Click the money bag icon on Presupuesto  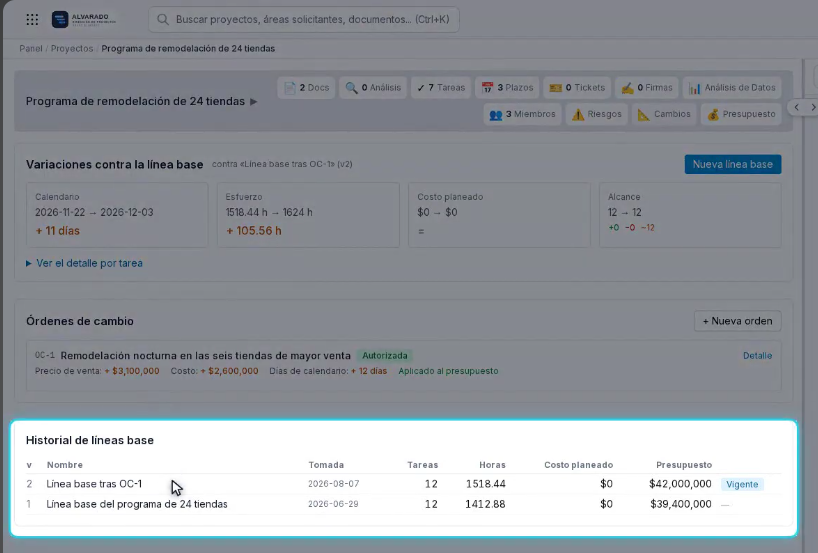point(713,114)
